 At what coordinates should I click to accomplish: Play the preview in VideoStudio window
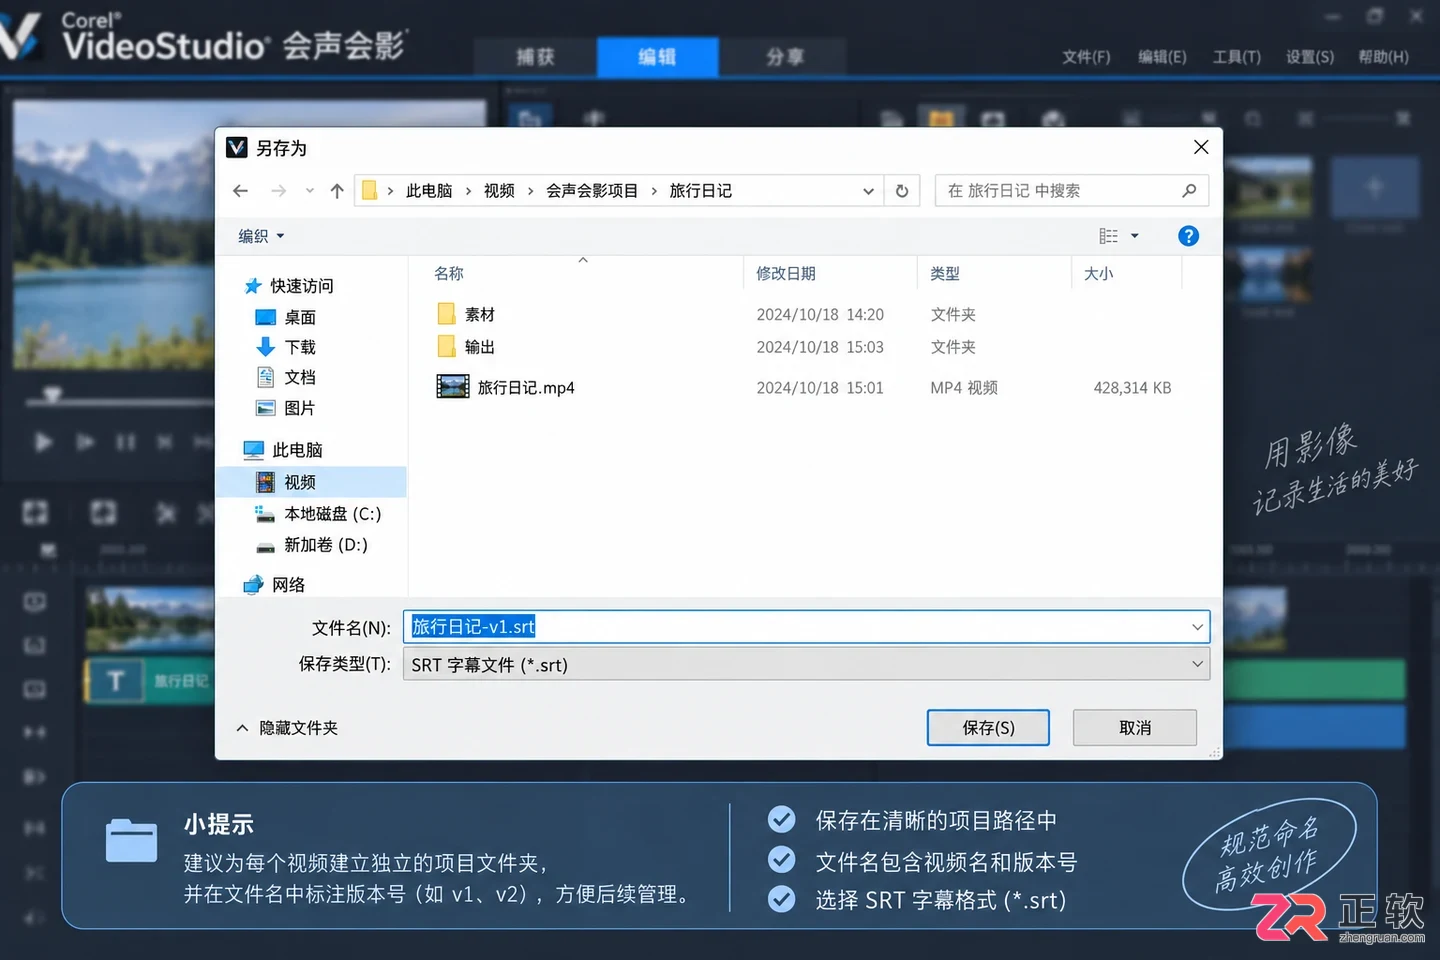[43, 442]
